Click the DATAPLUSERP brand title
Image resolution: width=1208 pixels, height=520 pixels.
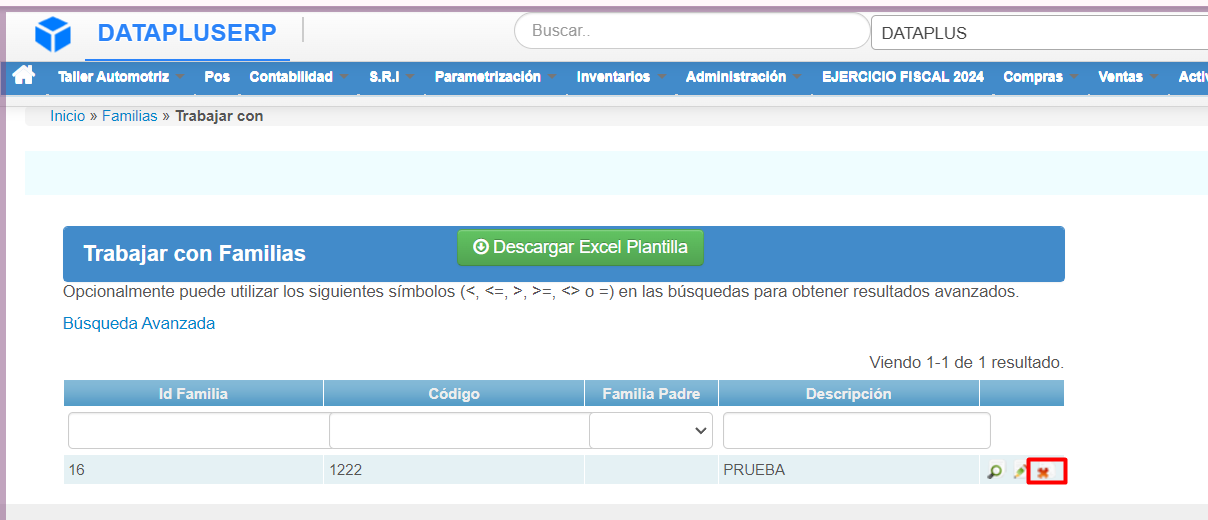click(x=187, y=33)
